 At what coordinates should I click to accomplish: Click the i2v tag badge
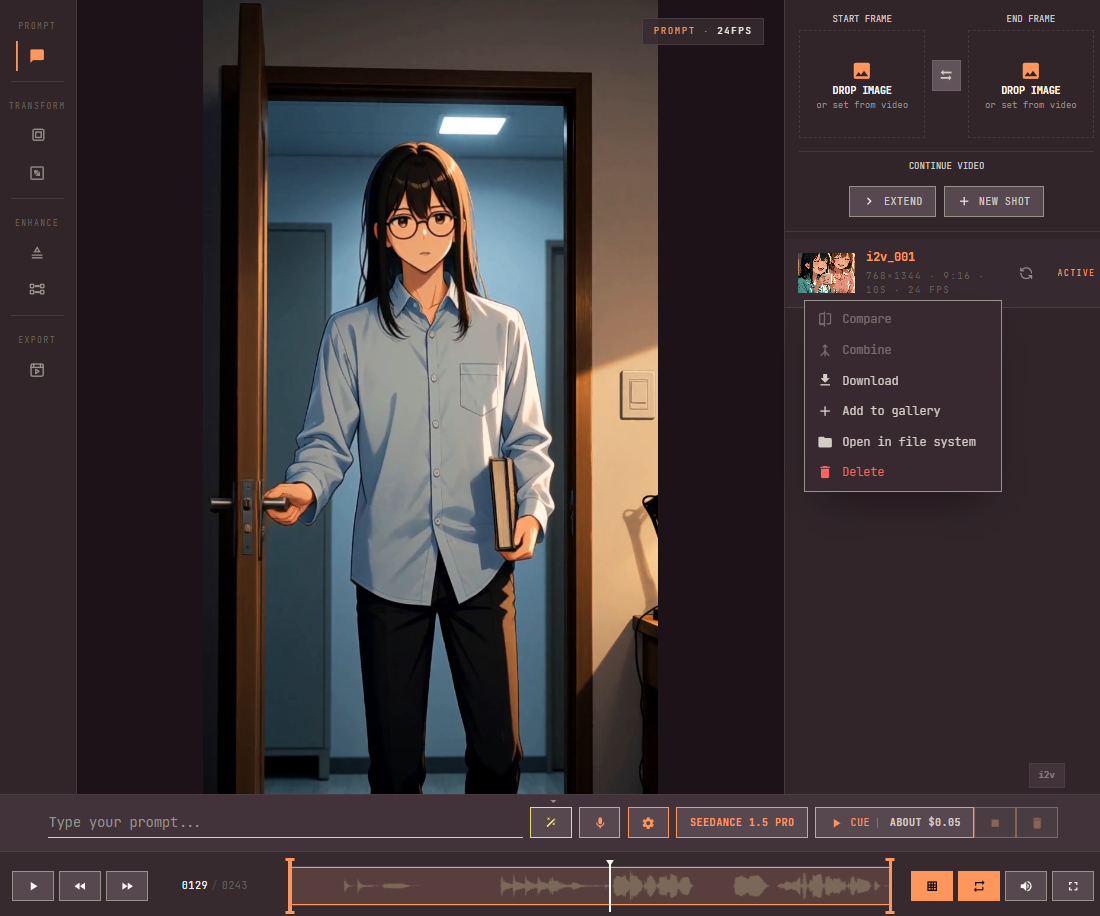[x=1046, y=774]
